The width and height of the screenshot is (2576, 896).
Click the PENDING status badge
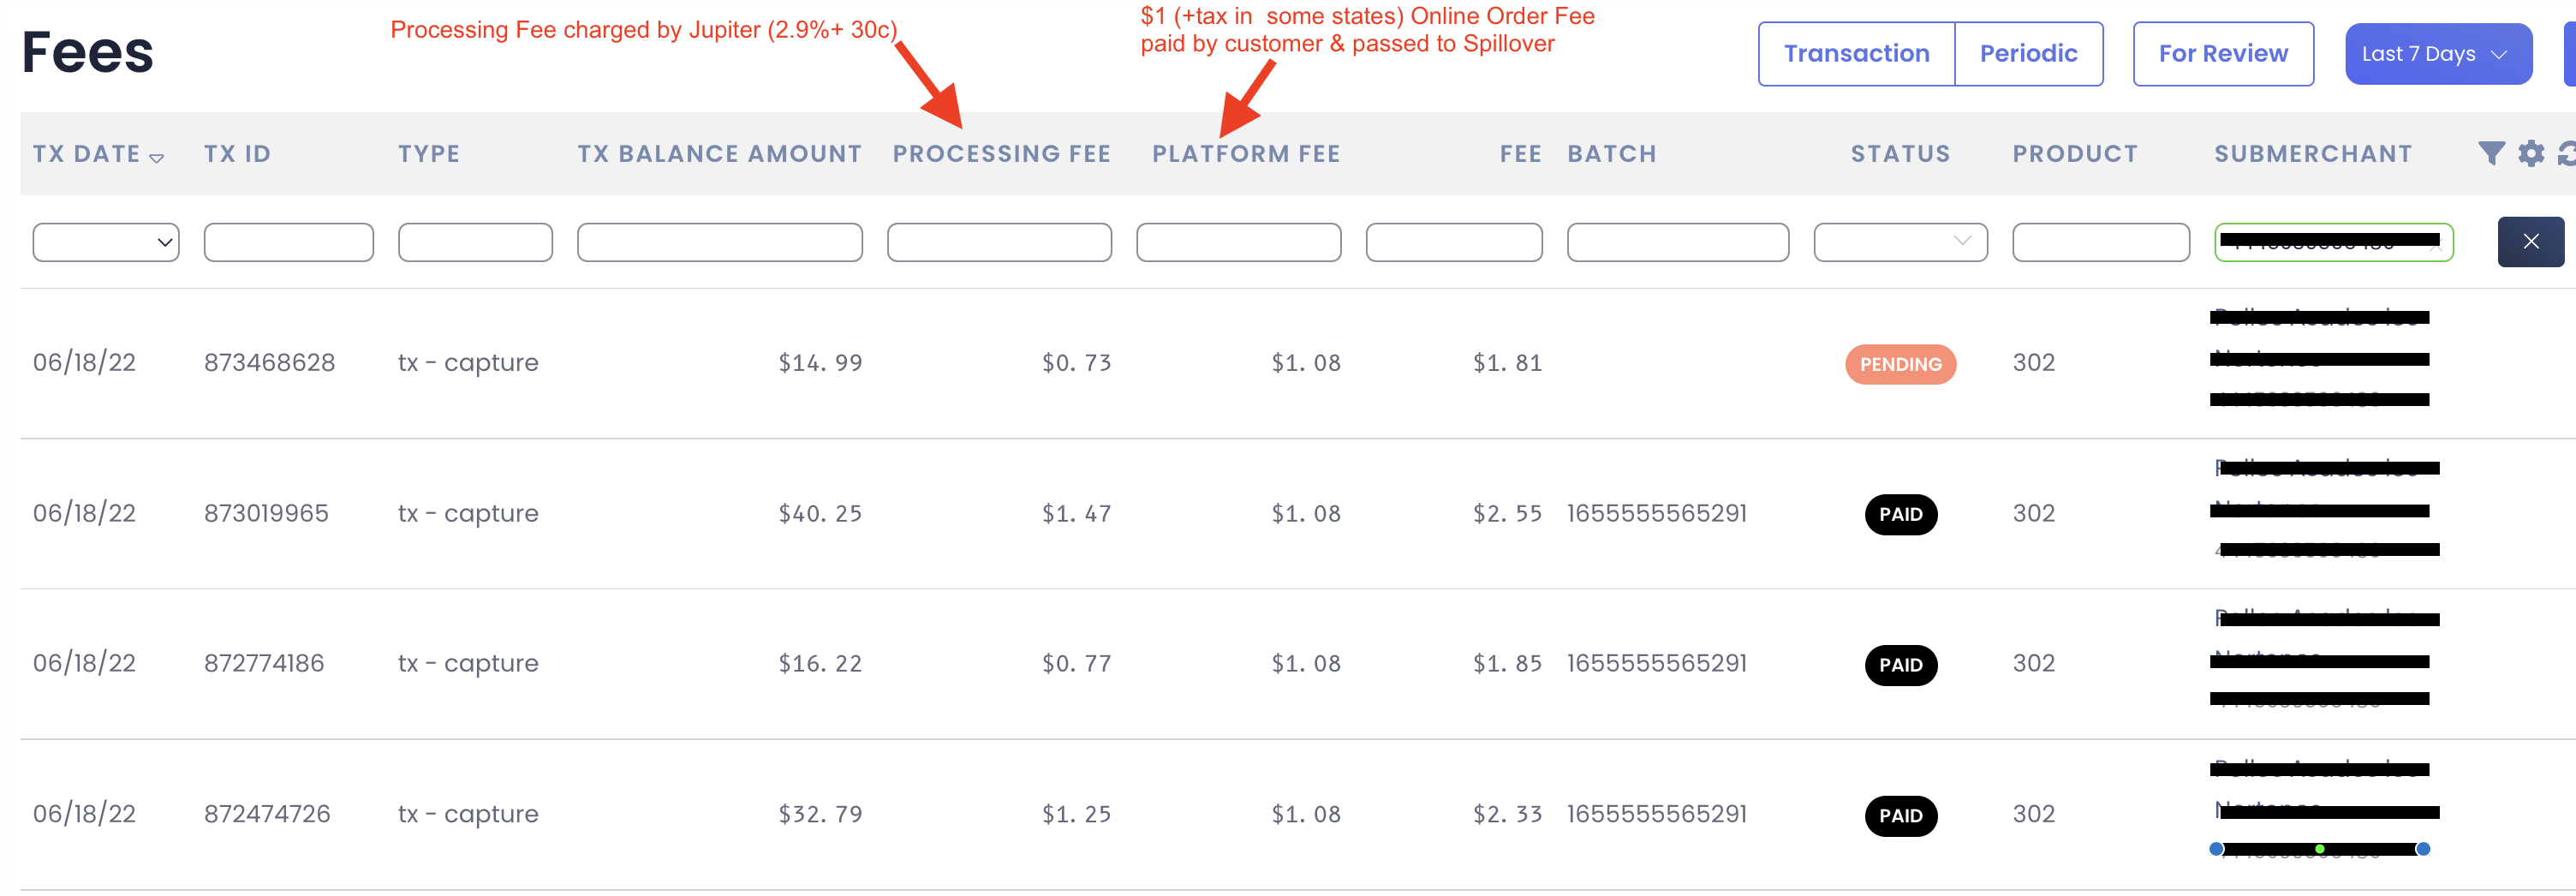tap(1900, 364)
